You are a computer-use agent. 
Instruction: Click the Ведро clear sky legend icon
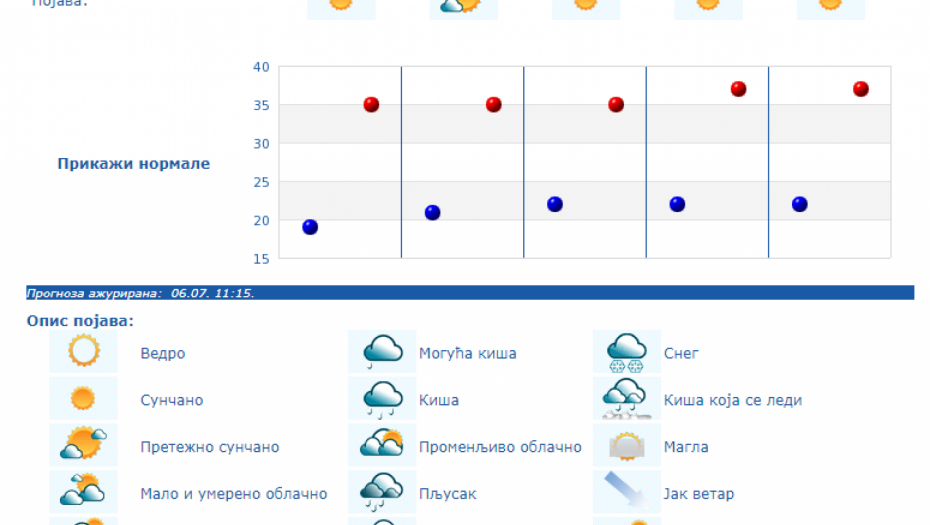point(83,352)
